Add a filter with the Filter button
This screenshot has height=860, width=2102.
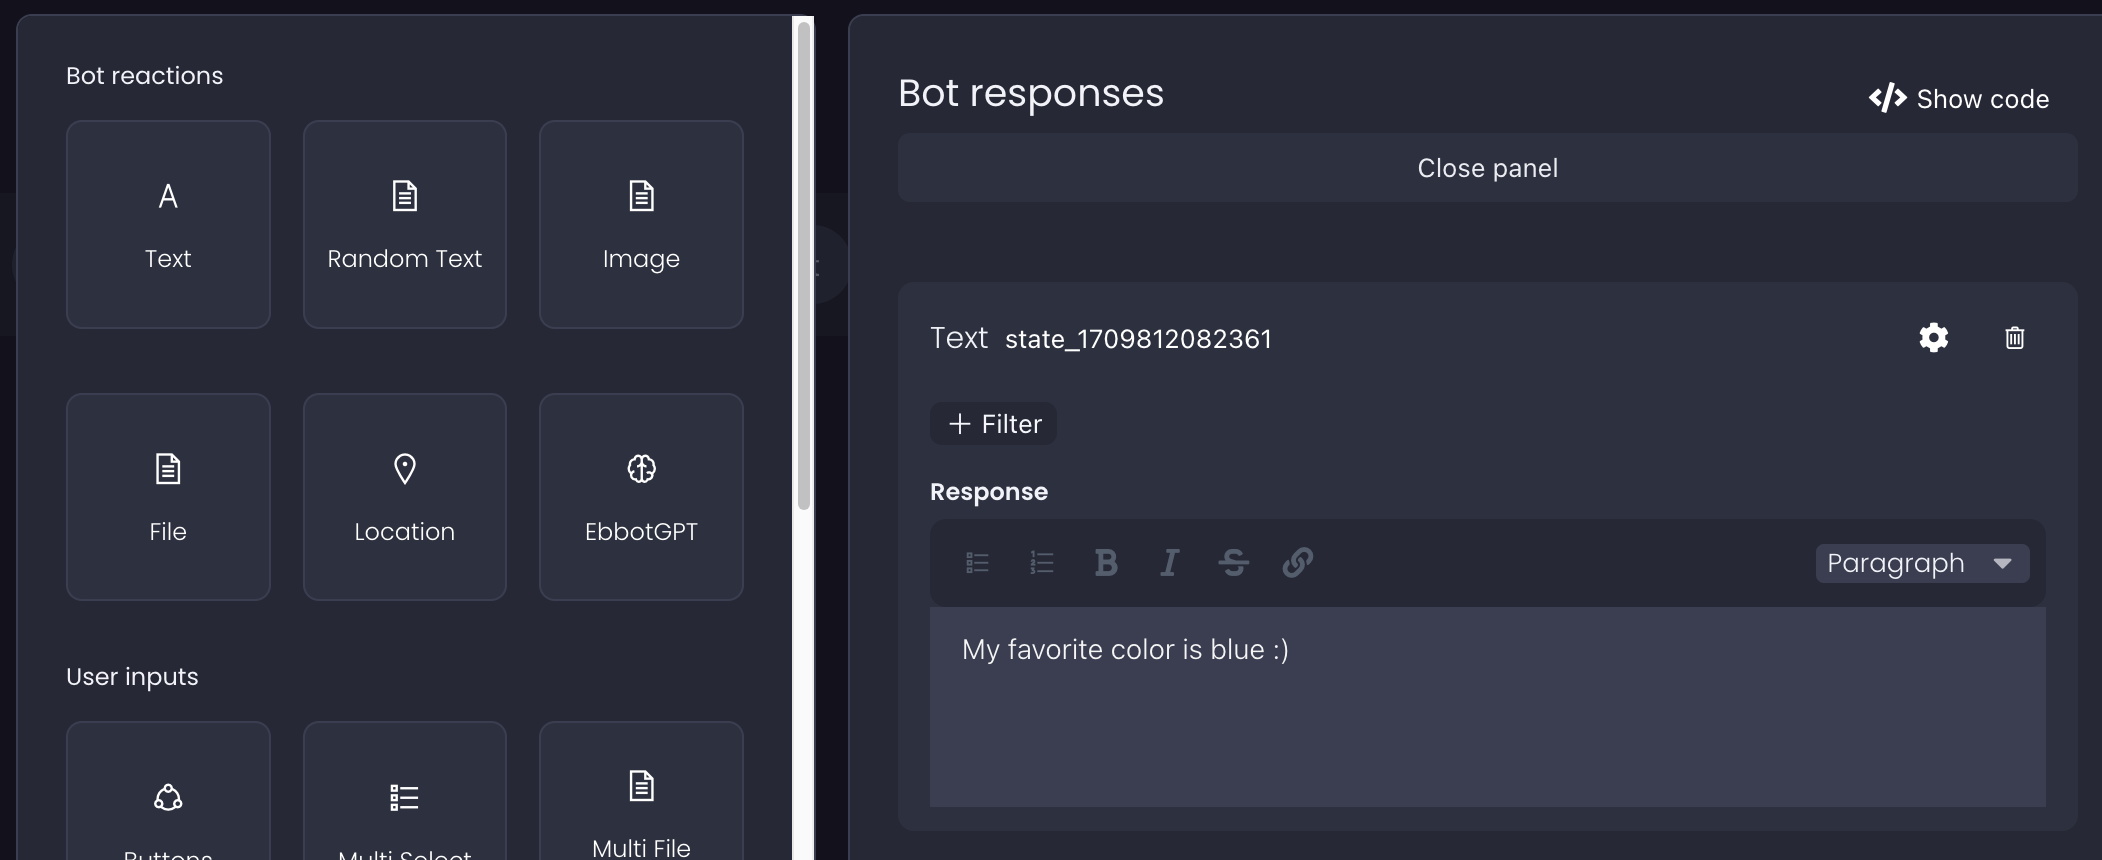tap(993, 424)
